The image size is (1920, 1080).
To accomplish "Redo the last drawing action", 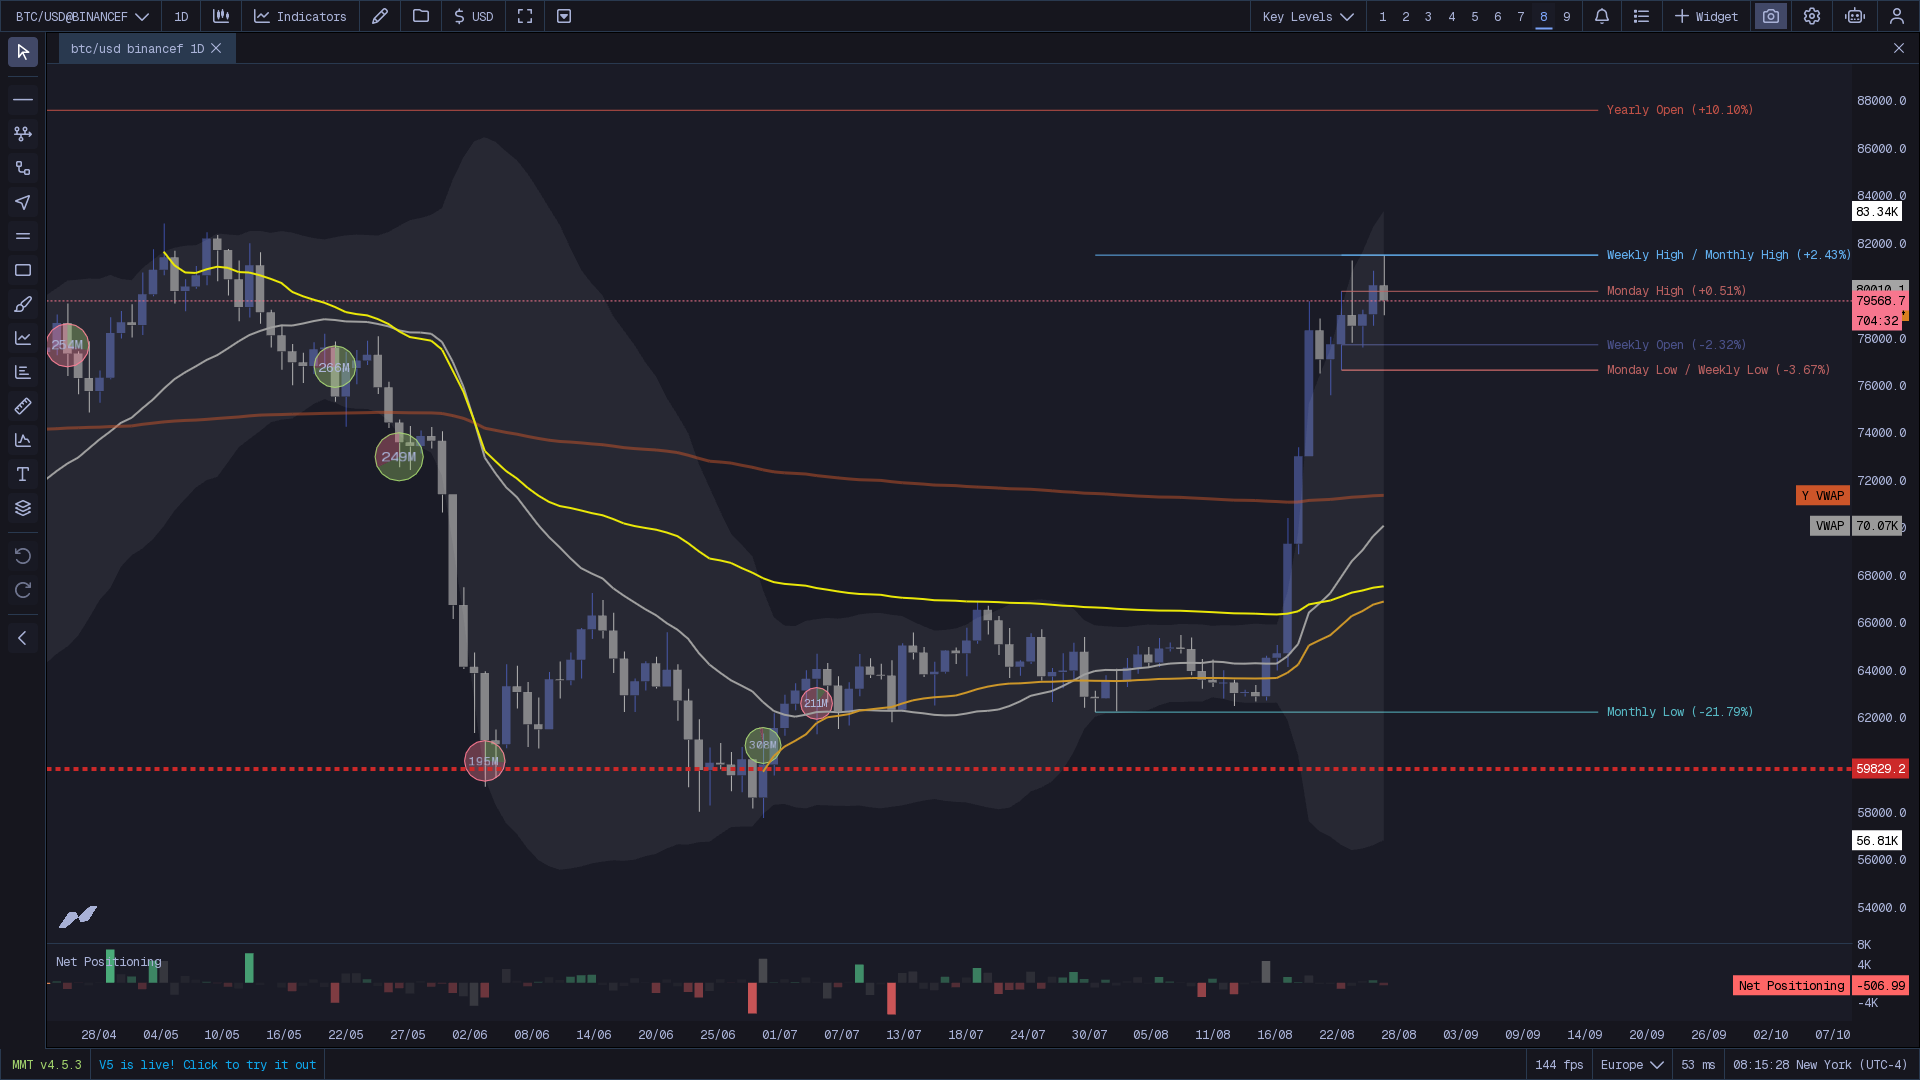I will click(23, 590).
